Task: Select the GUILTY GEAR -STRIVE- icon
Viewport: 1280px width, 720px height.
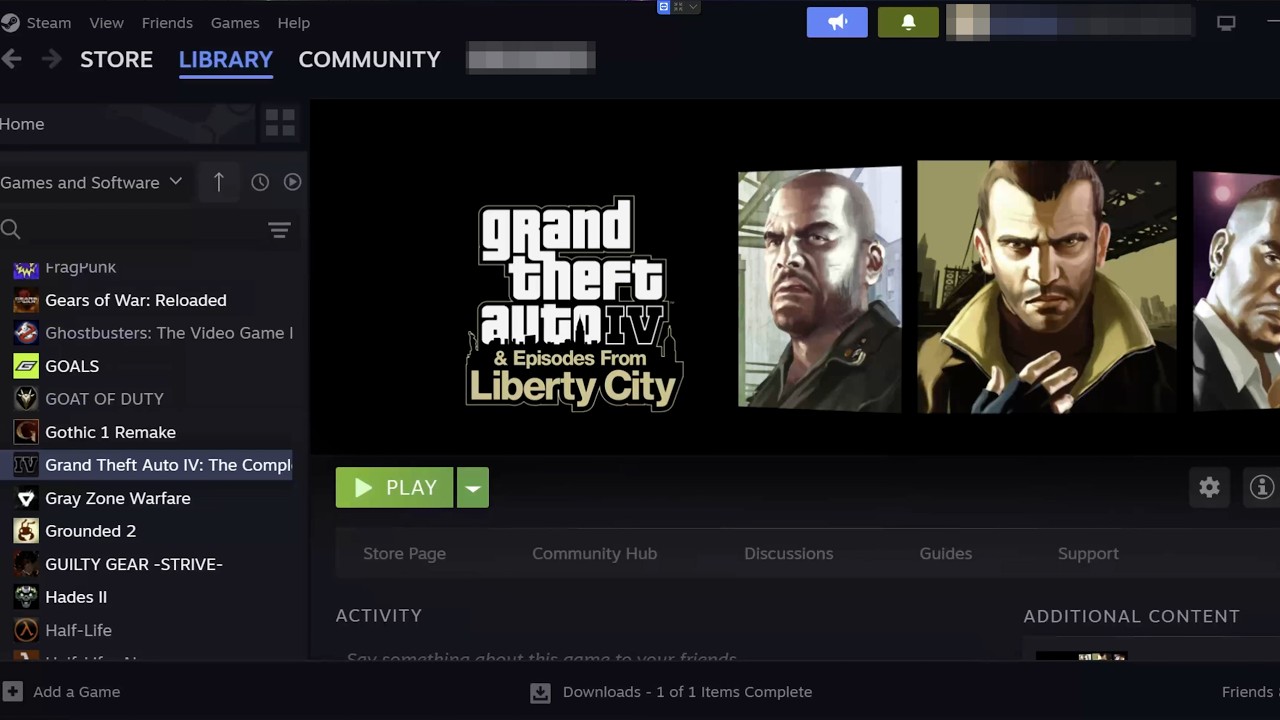Action: [x=26, y=564]
